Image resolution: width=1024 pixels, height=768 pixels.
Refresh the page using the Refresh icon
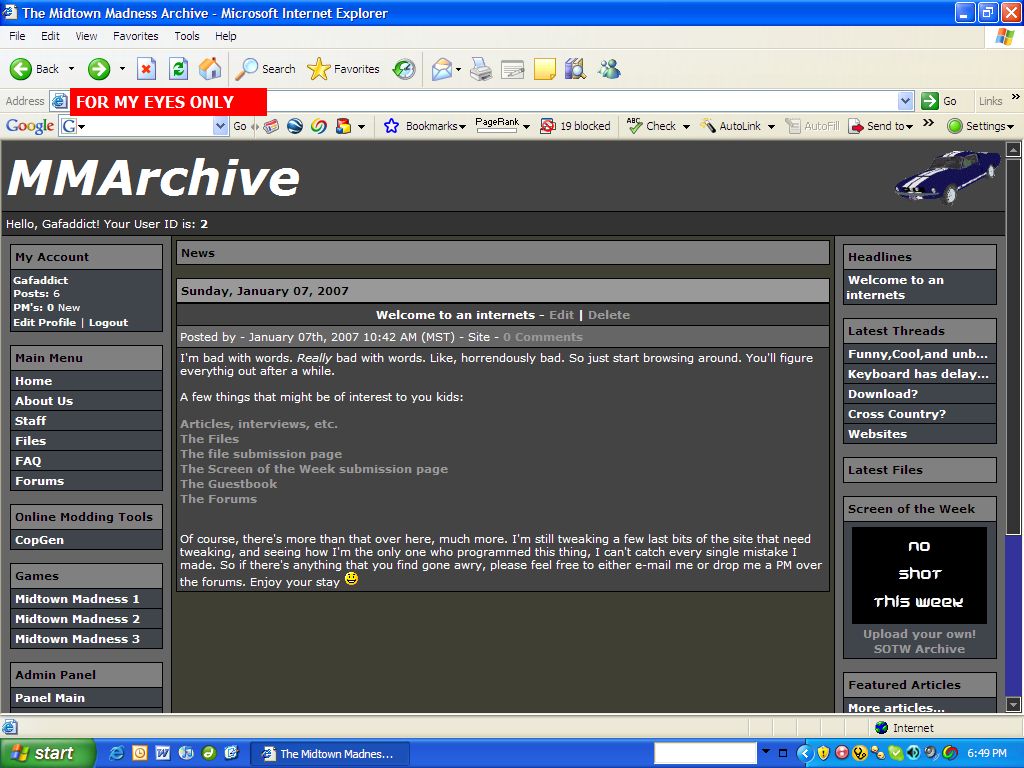178,69
